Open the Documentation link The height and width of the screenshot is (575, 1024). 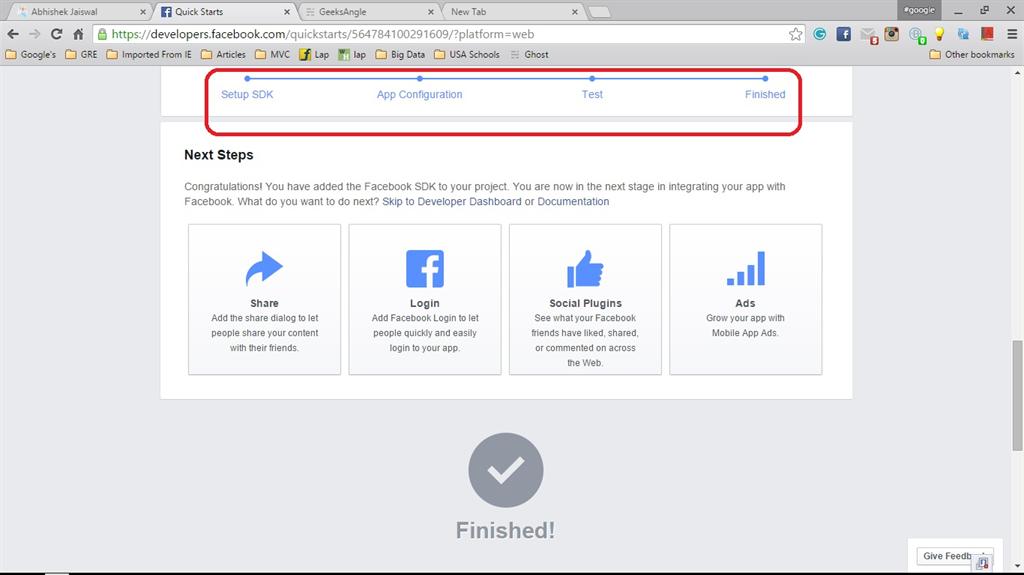[x=573, y=201]
